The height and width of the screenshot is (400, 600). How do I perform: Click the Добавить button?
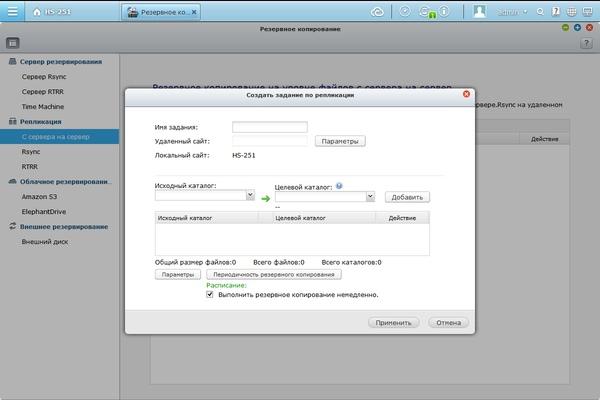tap(407, 197)
